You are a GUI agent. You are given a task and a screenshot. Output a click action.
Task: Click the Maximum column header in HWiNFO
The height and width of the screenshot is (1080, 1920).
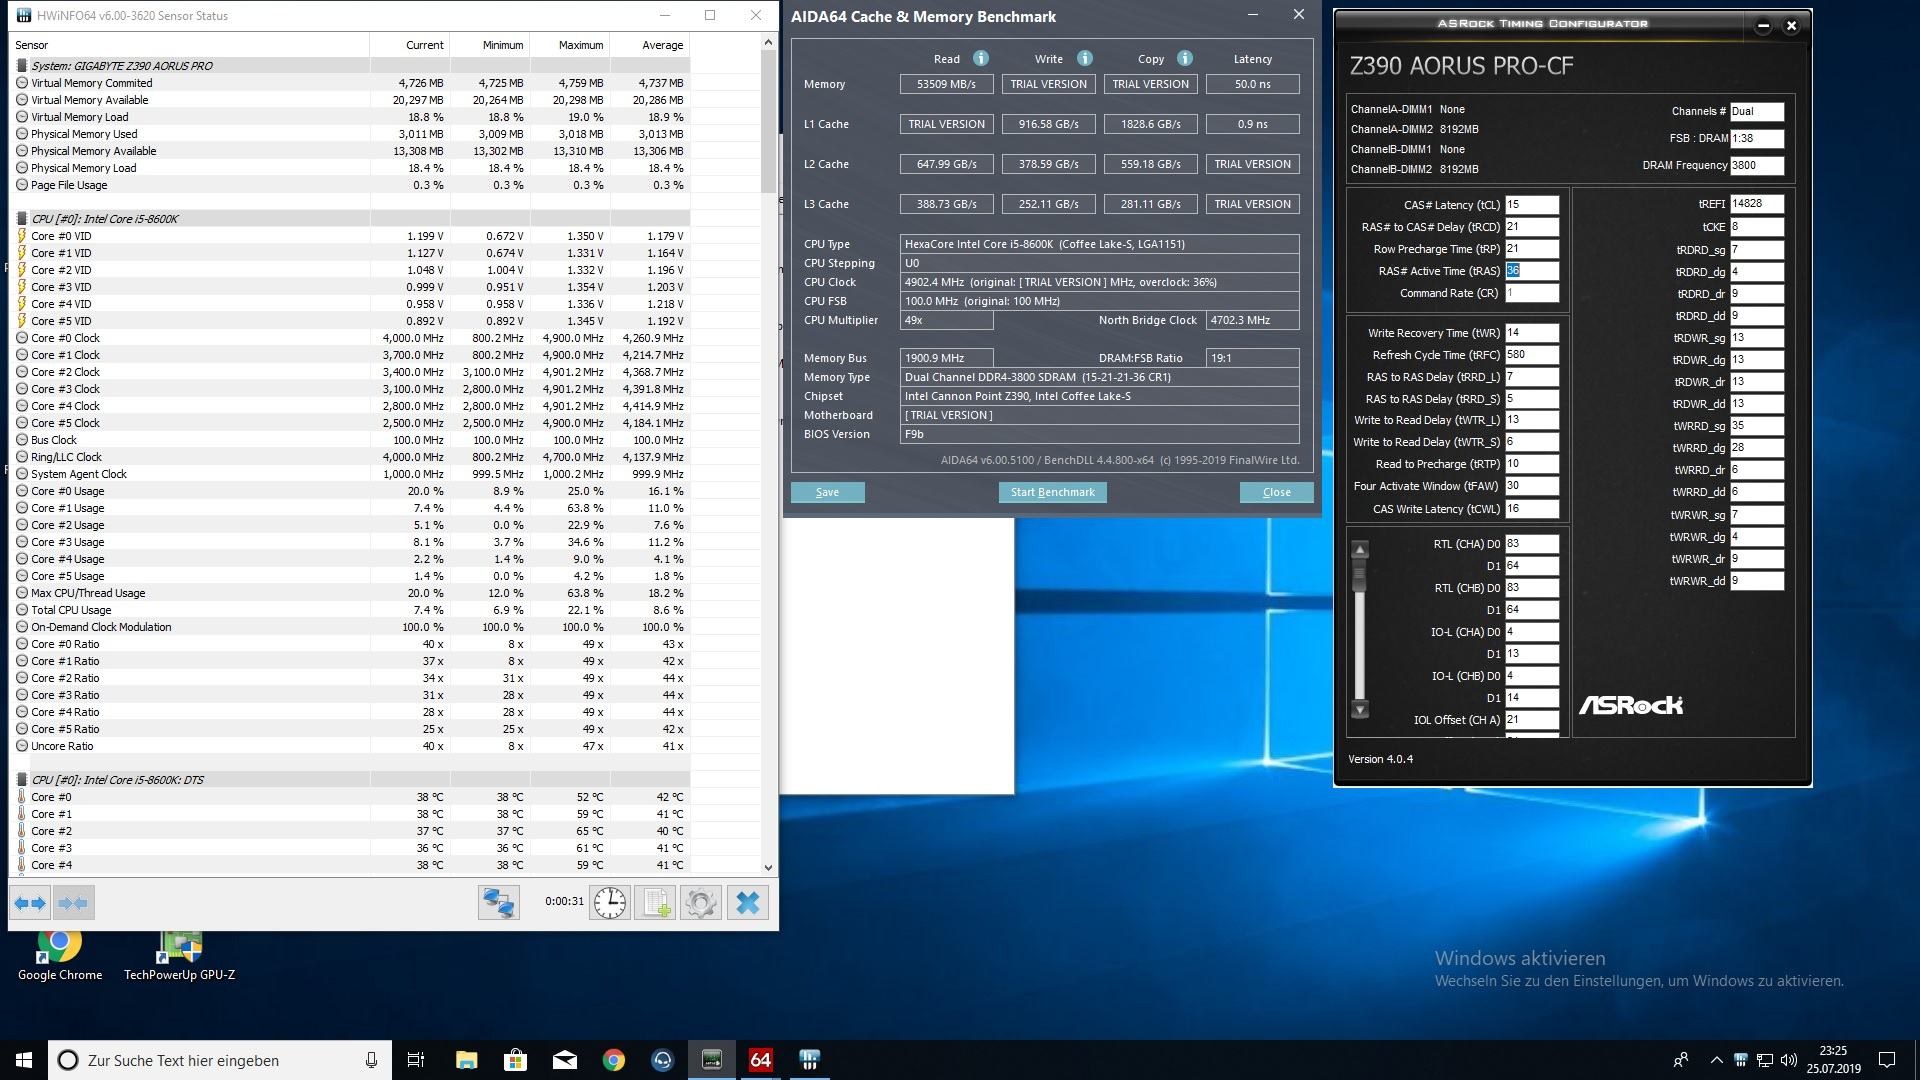click(570, 45)
